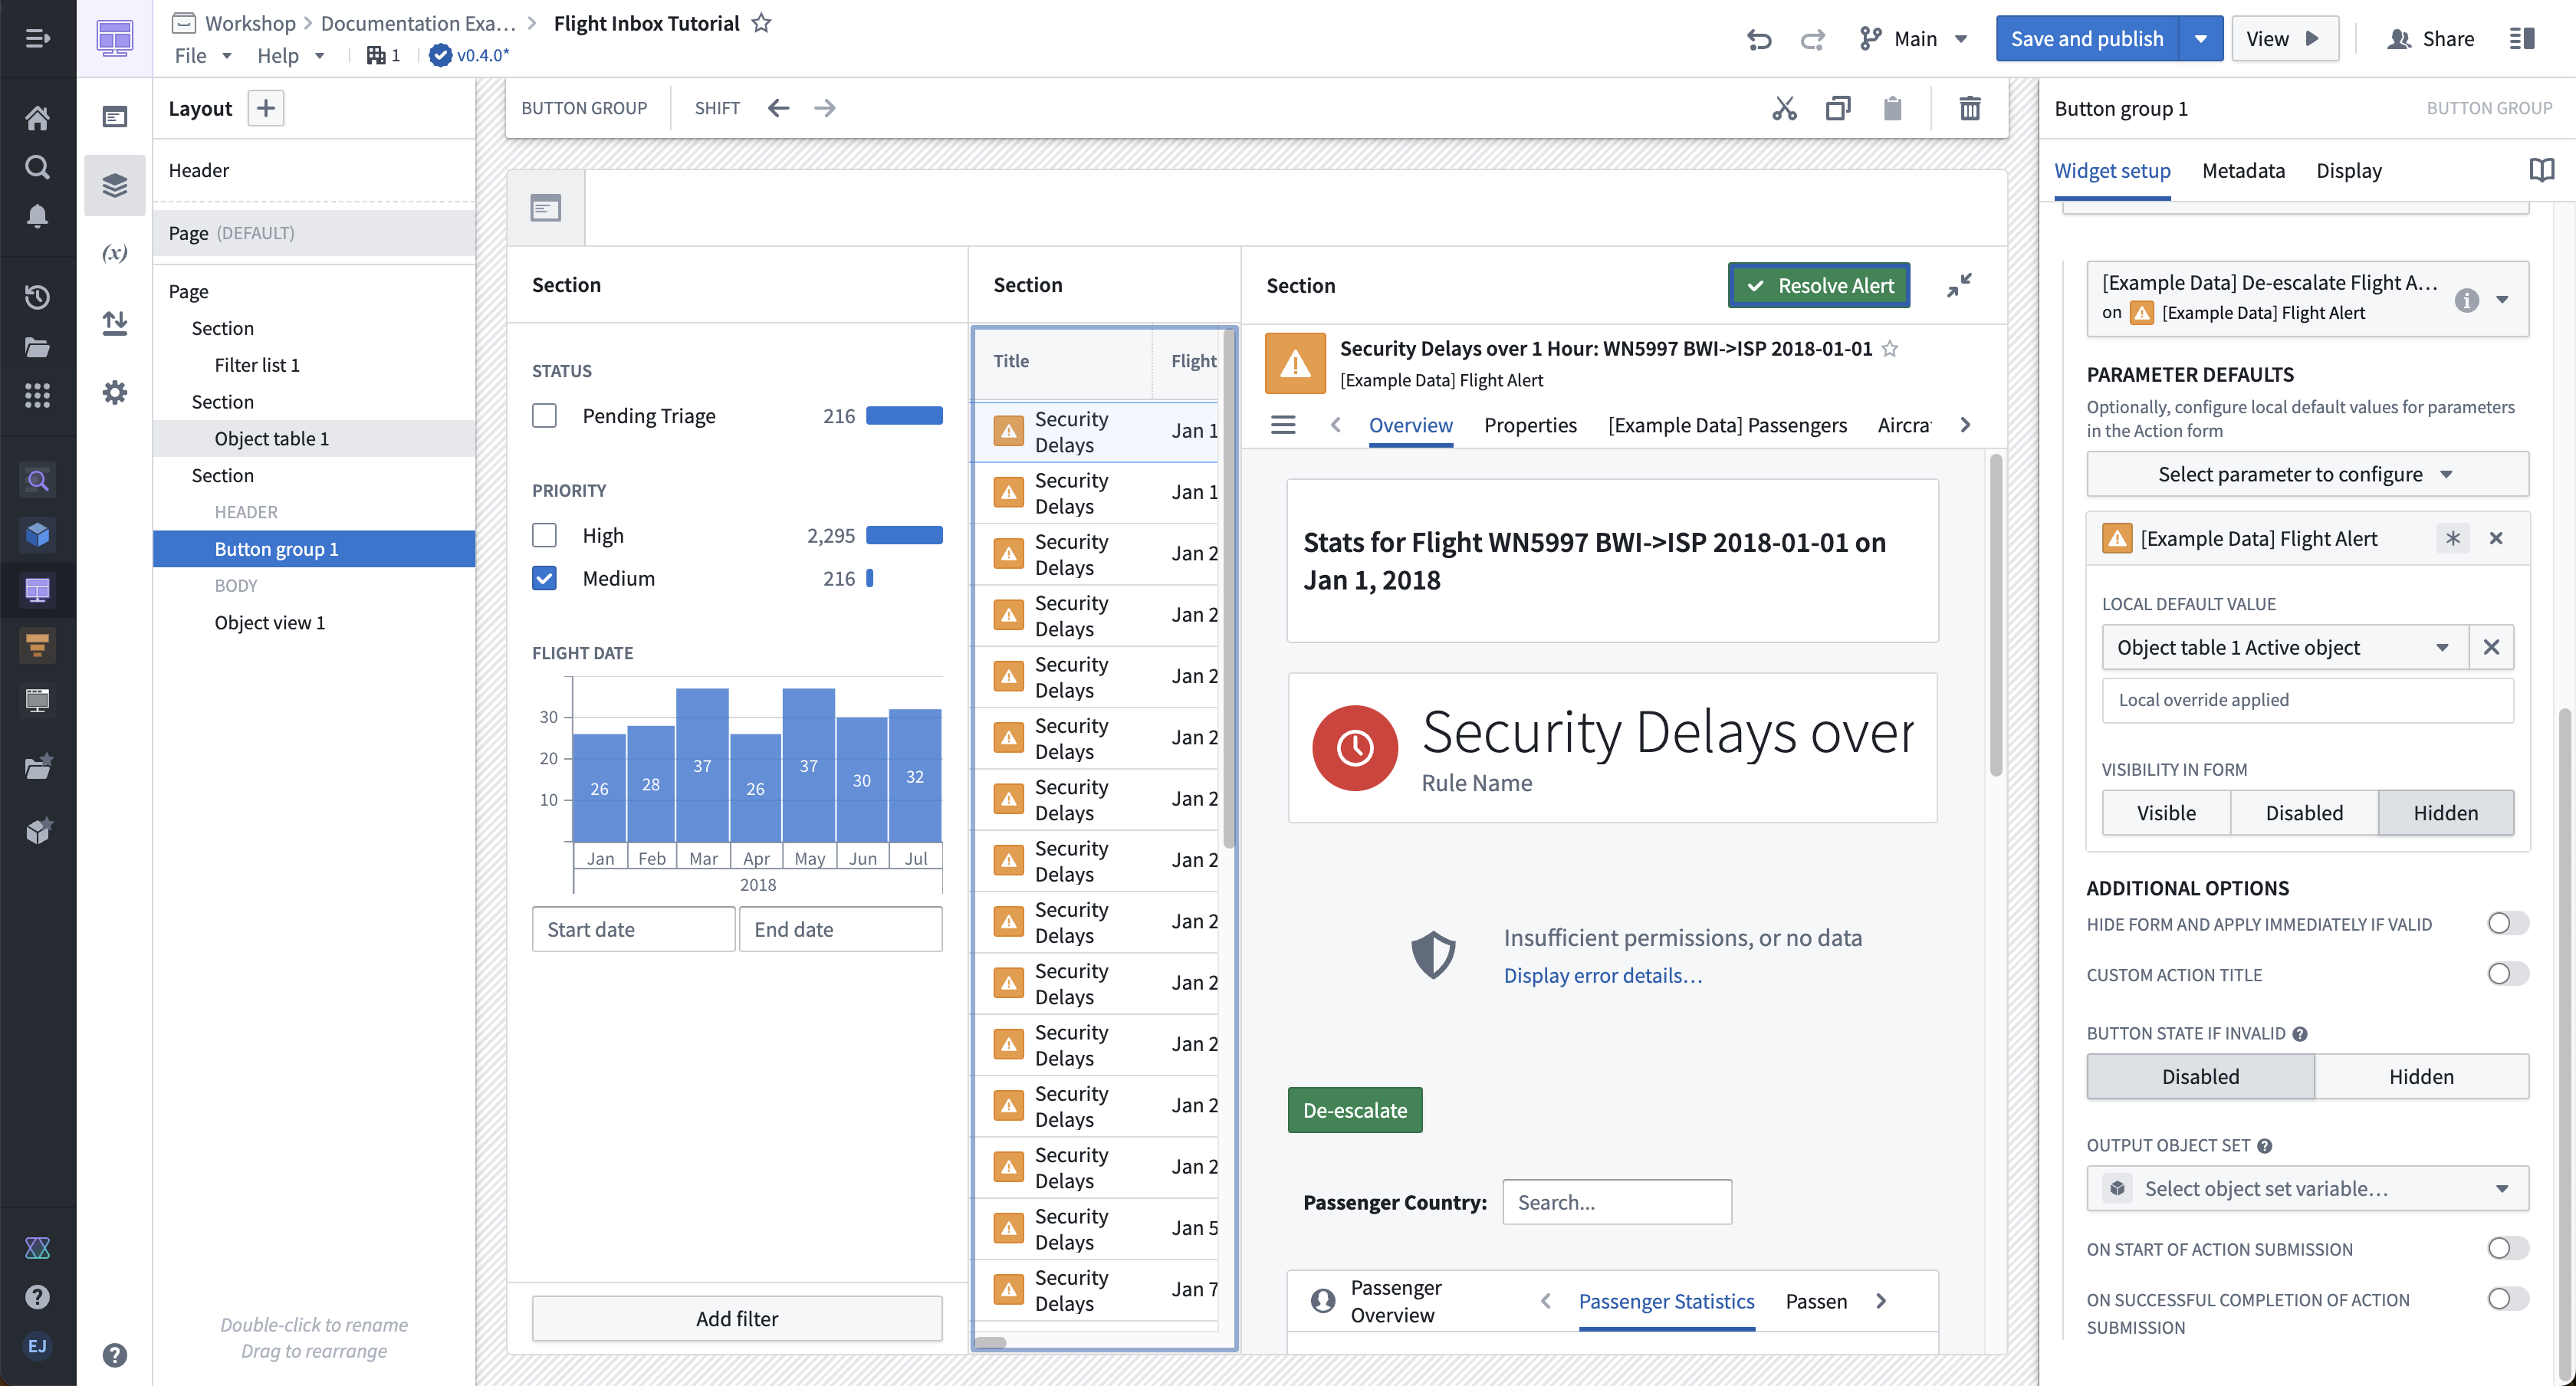Open the history clock icon in sidebar

37,296
